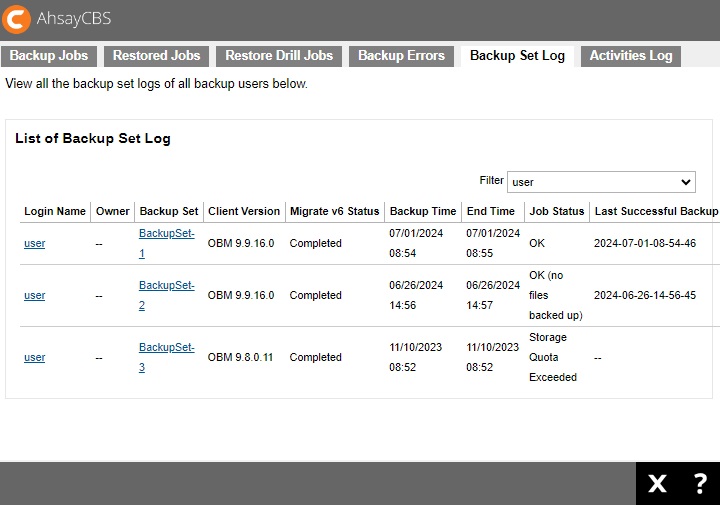Open the Restore Drill Jobs tab
The image size is (720, 505).
tap(279, 56)
